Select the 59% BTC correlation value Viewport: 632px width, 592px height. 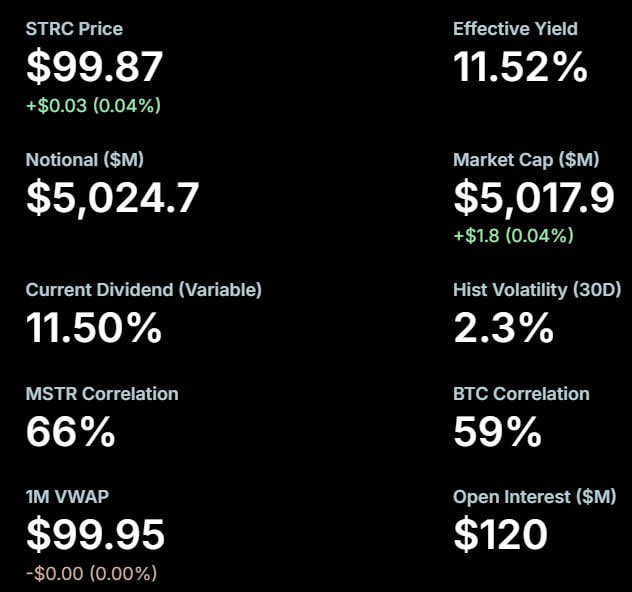tap(497, 432)
